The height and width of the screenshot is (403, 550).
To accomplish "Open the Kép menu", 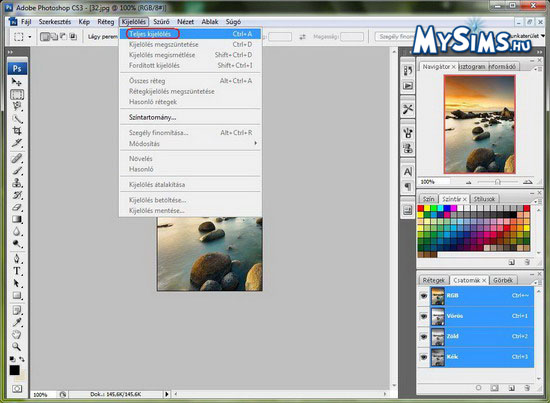I will 84,22.
